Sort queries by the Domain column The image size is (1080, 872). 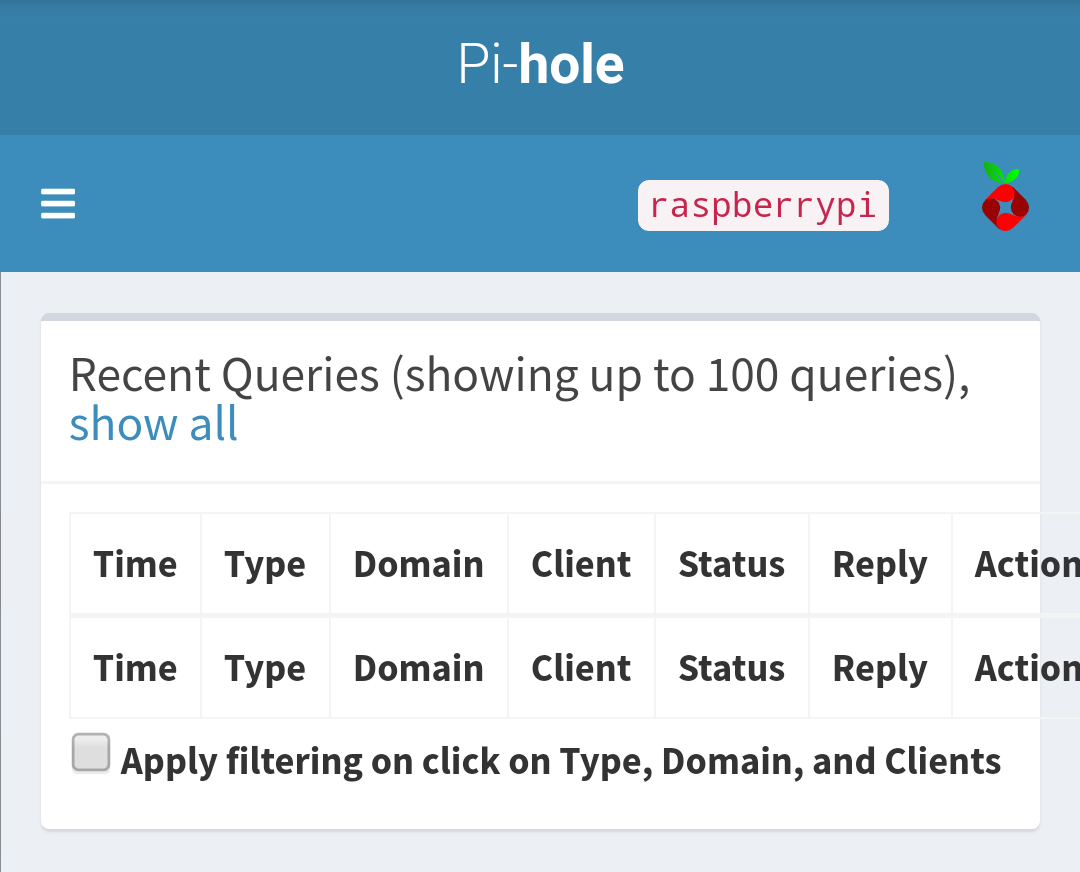[418, 563]
